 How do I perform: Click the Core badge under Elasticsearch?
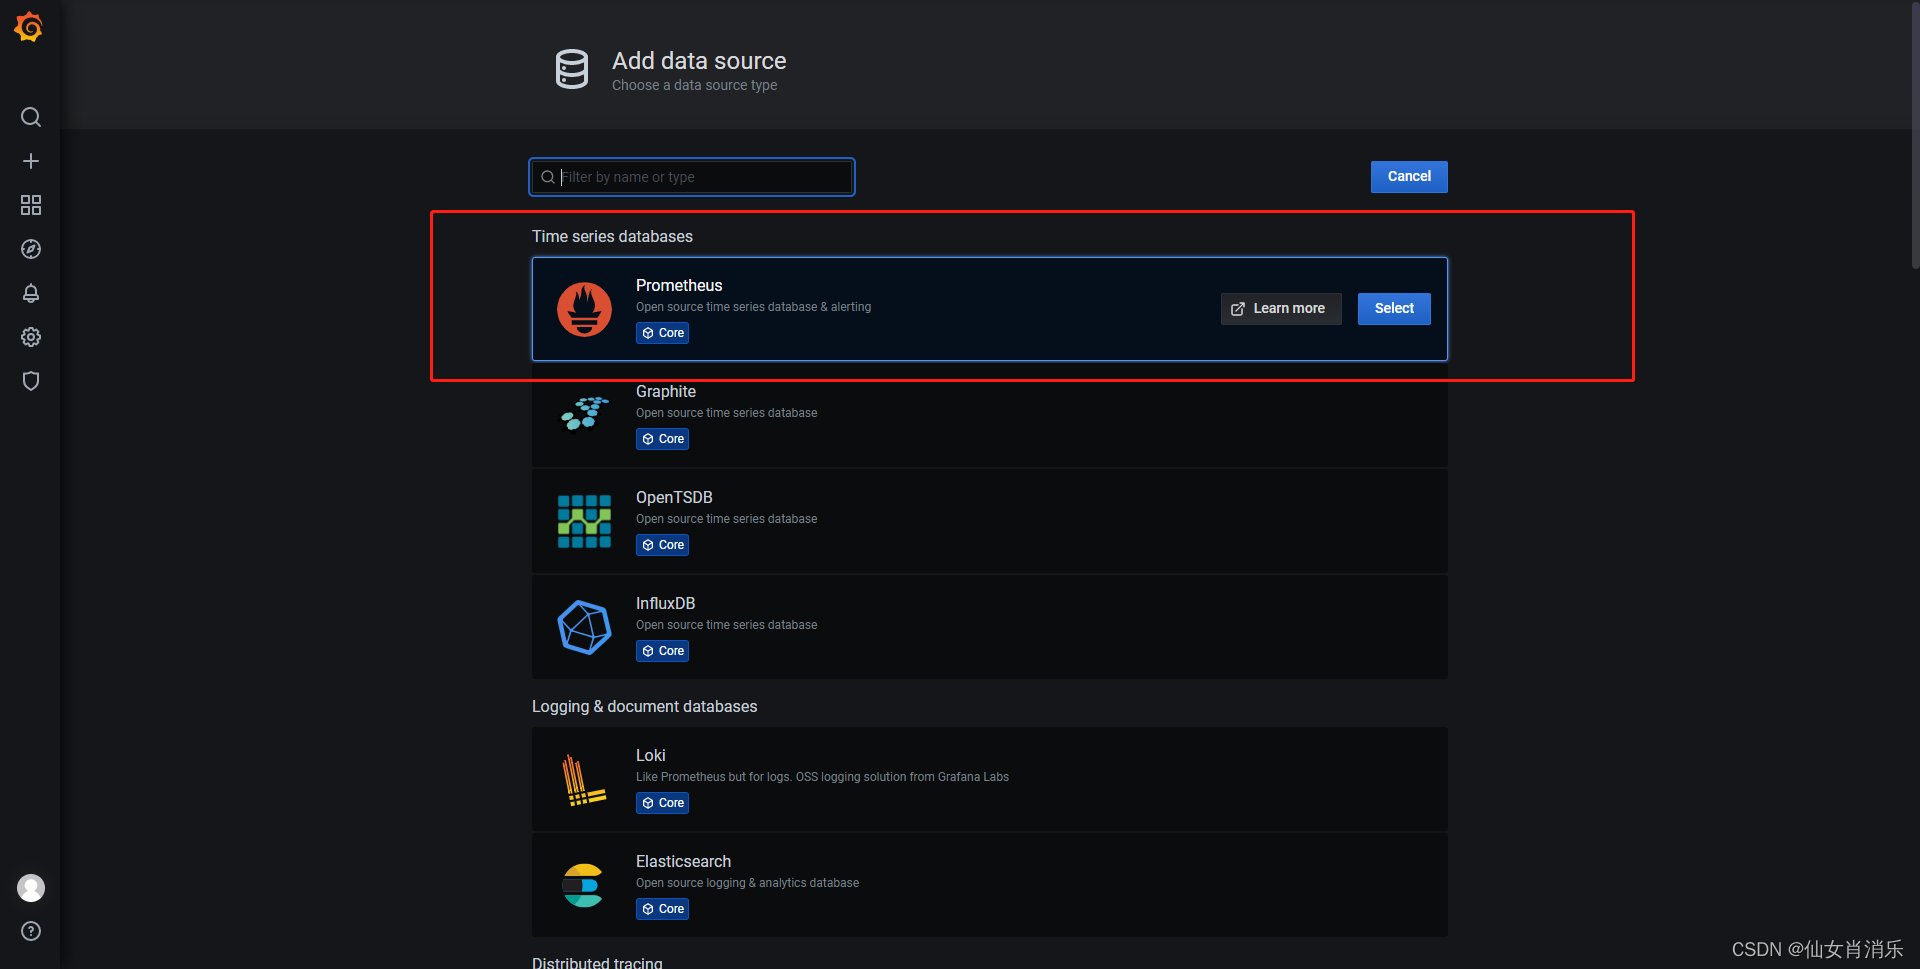coord(662,909)
